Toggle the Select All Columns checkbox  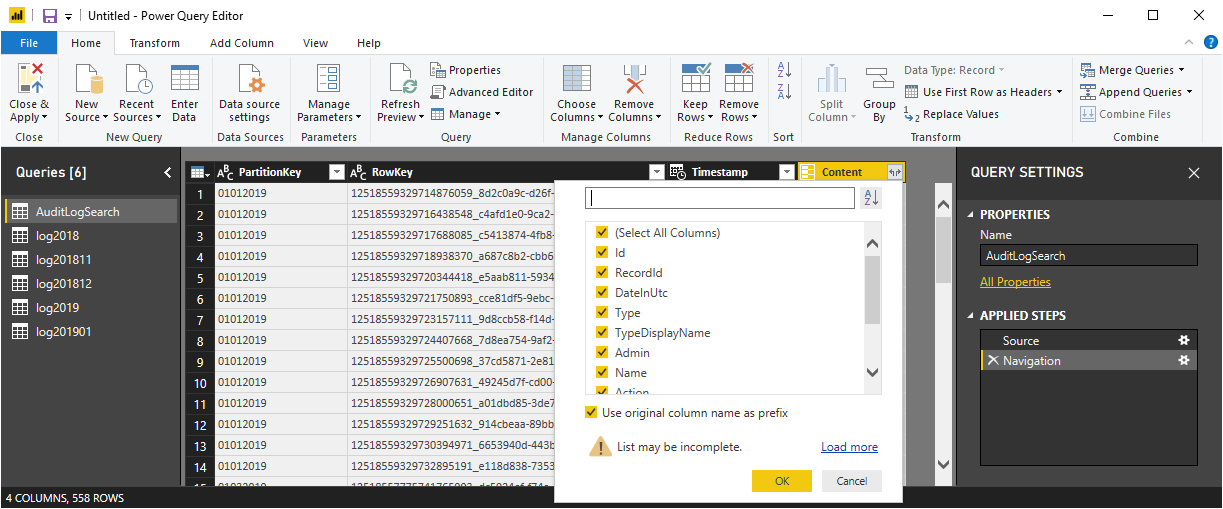tap(602, 232)
